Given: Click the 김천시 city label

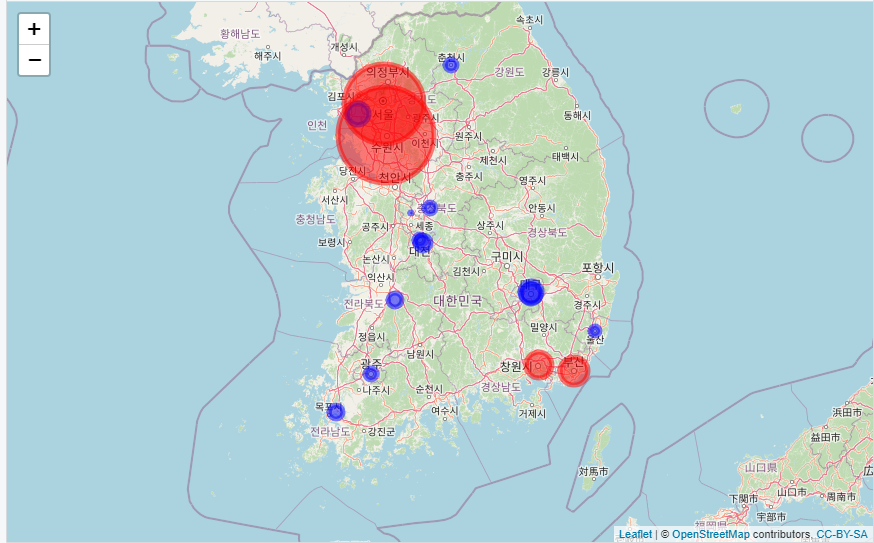Looking at the screenshot, I should (465, 272).
